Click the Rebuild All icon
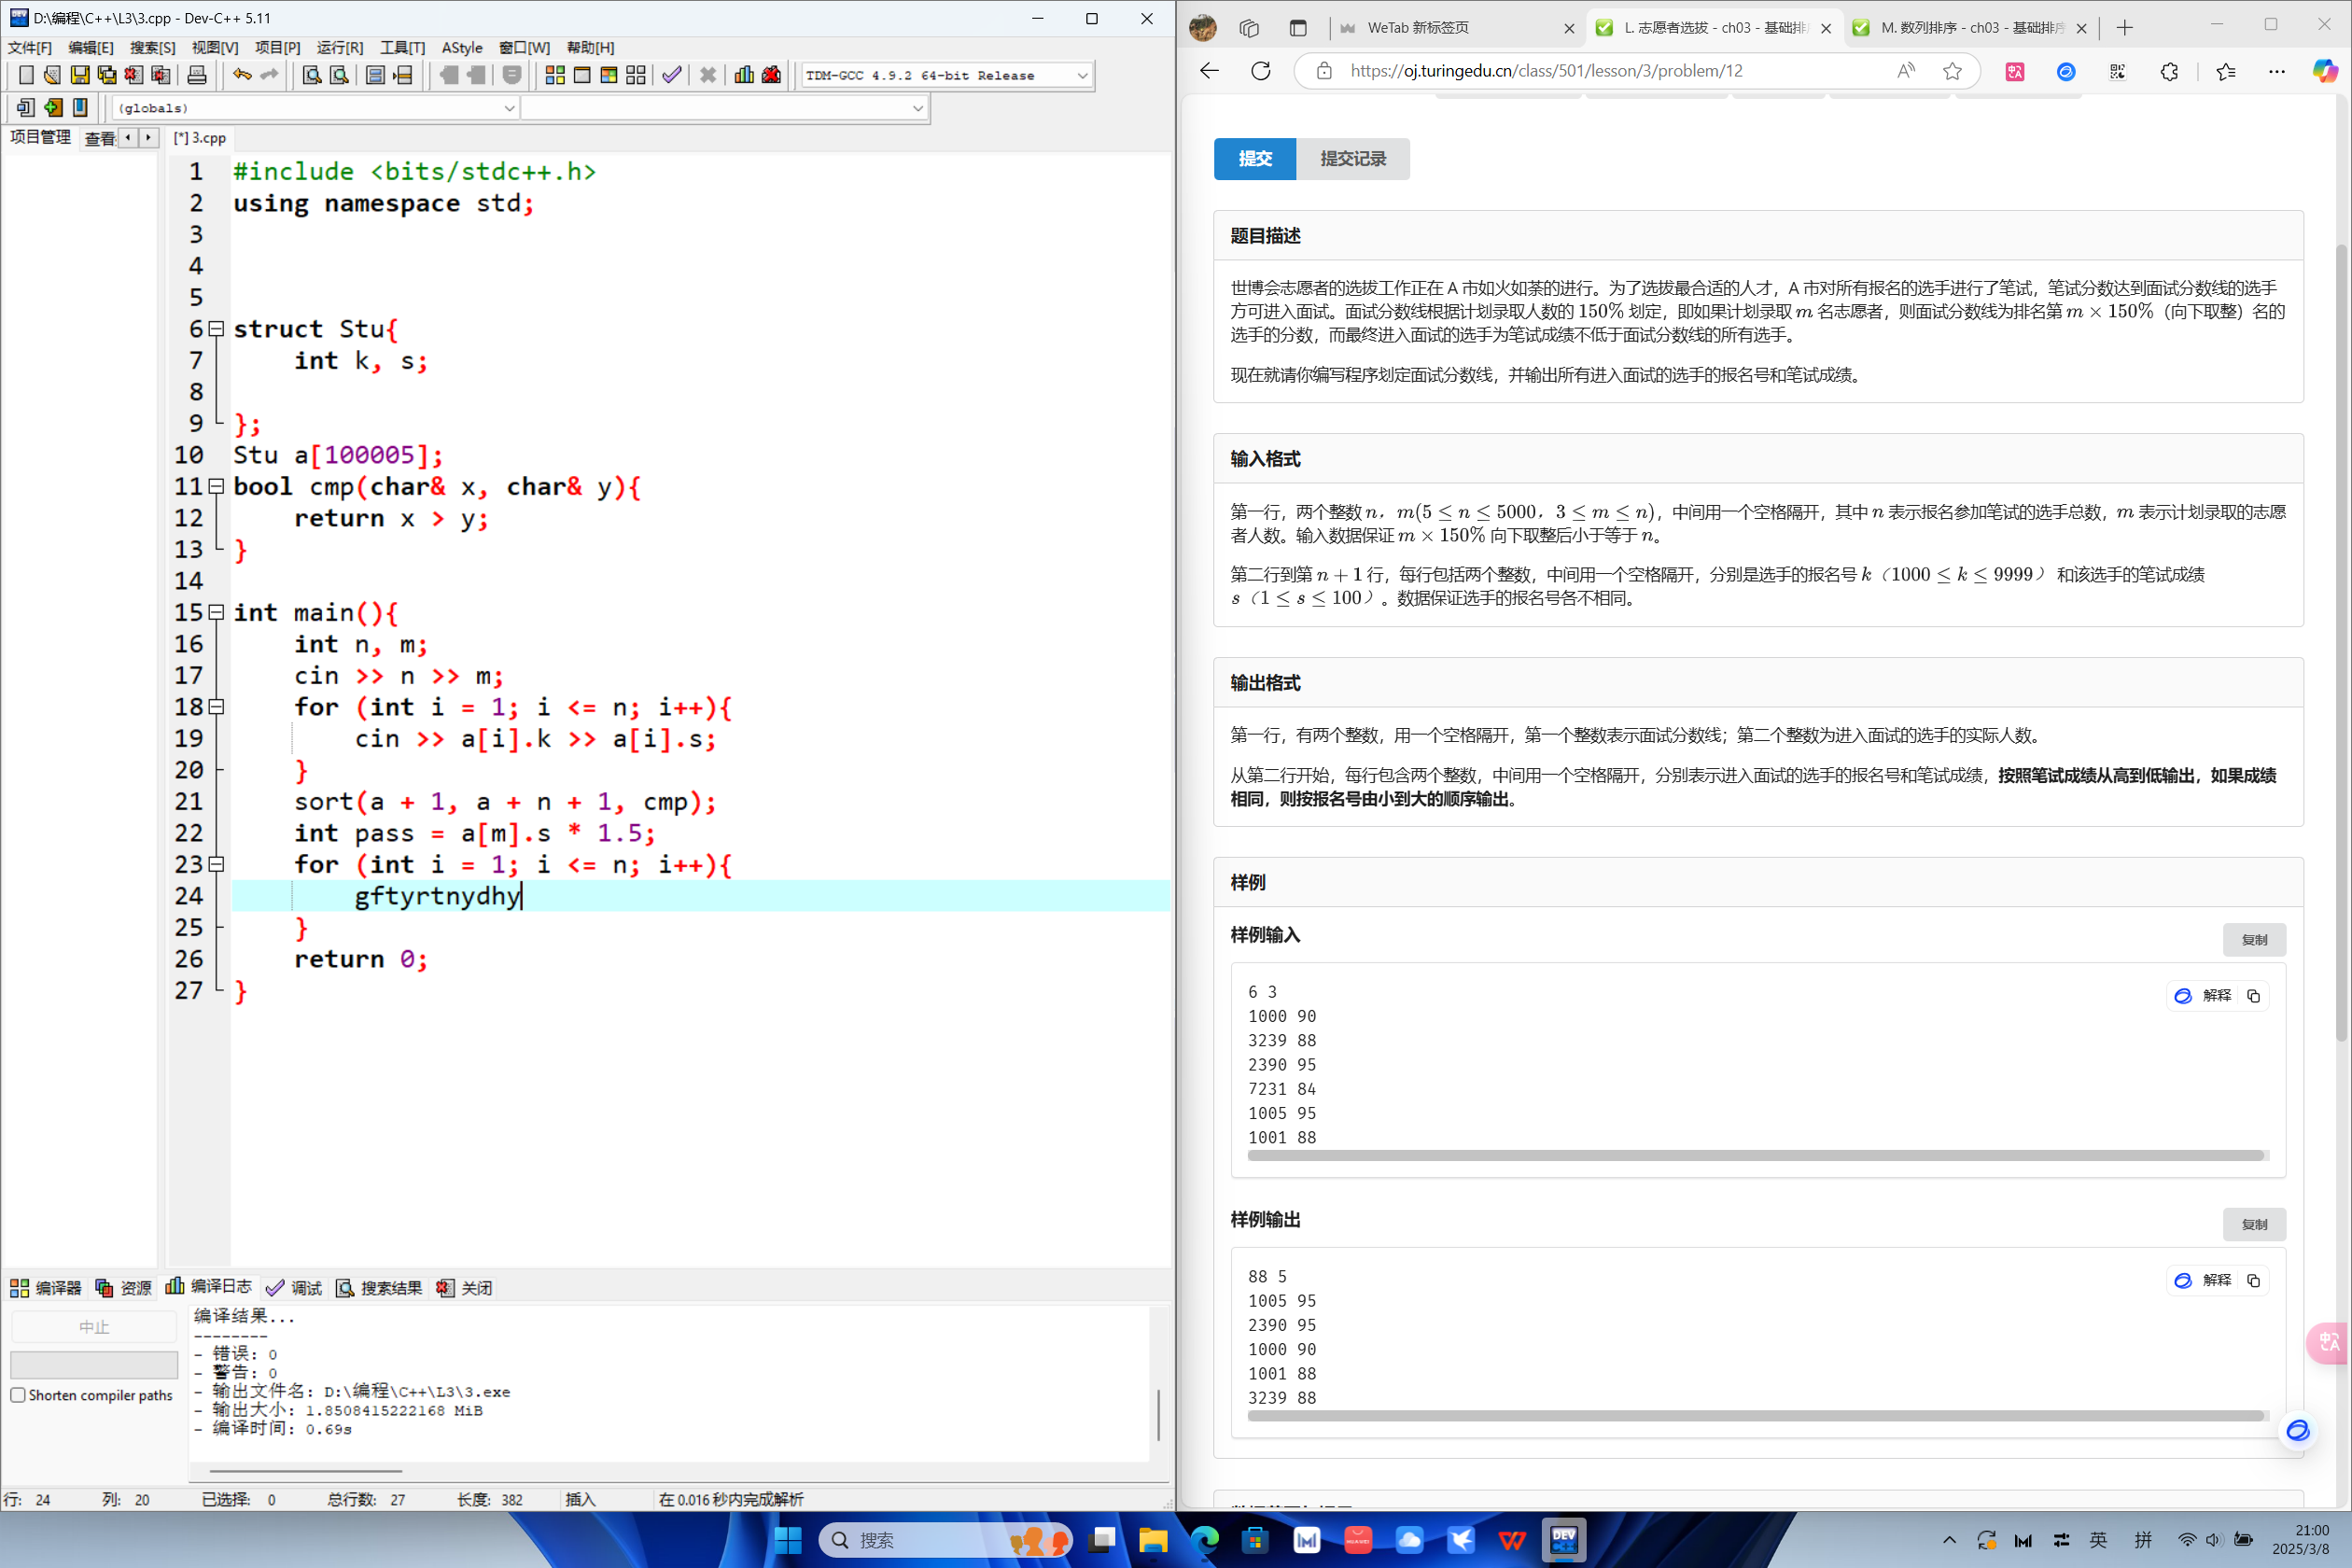2352x1568 pixels. tap(636, 75)
